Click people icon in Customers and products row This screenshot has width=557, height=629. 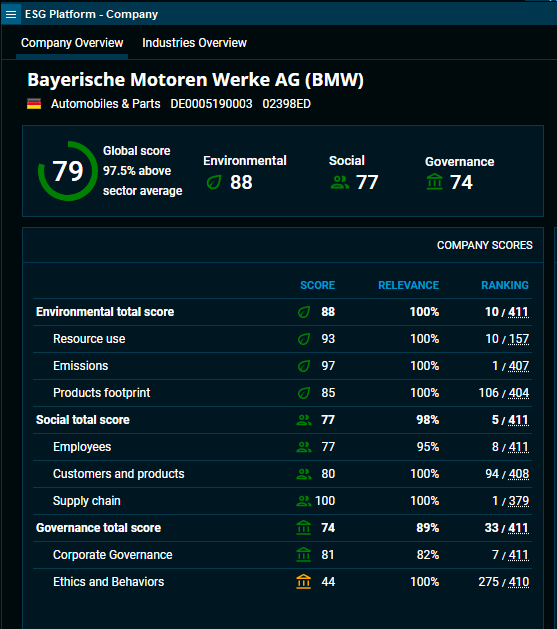point(304,474)
